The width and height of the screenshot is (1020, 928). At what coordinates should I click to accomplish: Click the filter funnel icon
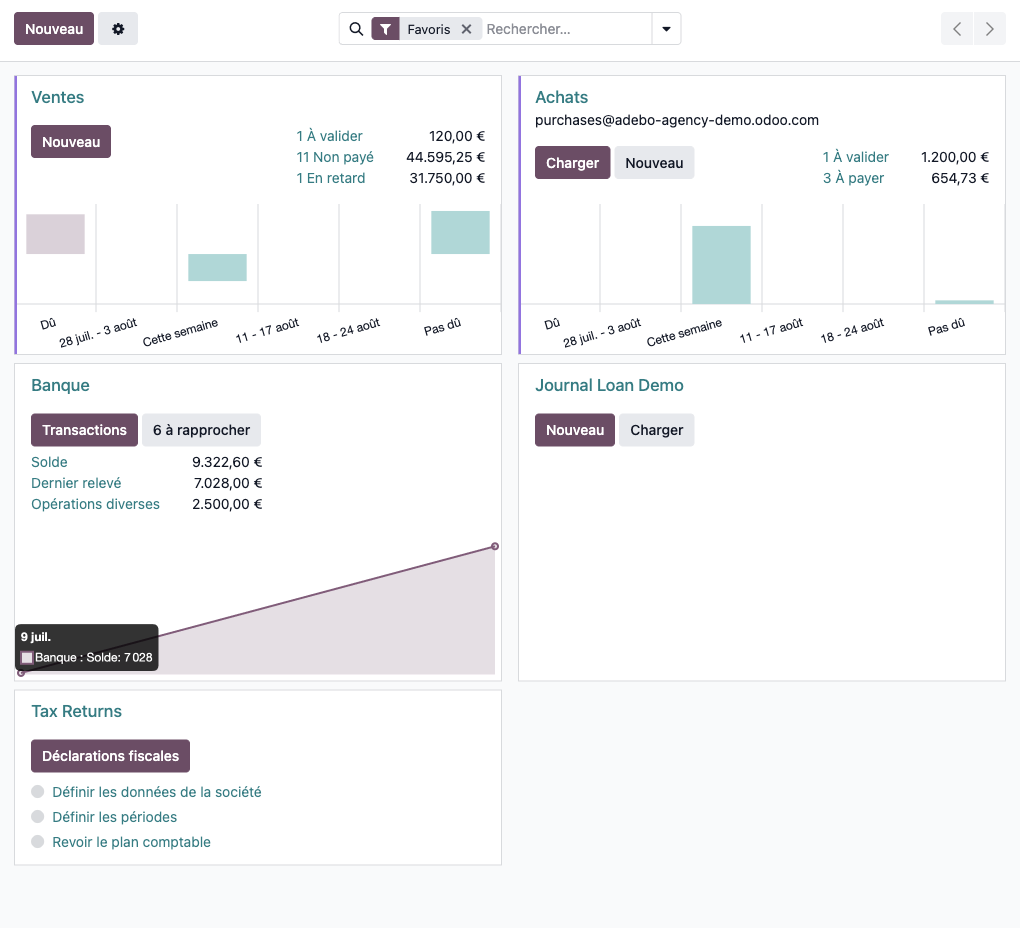coord(385,29)
